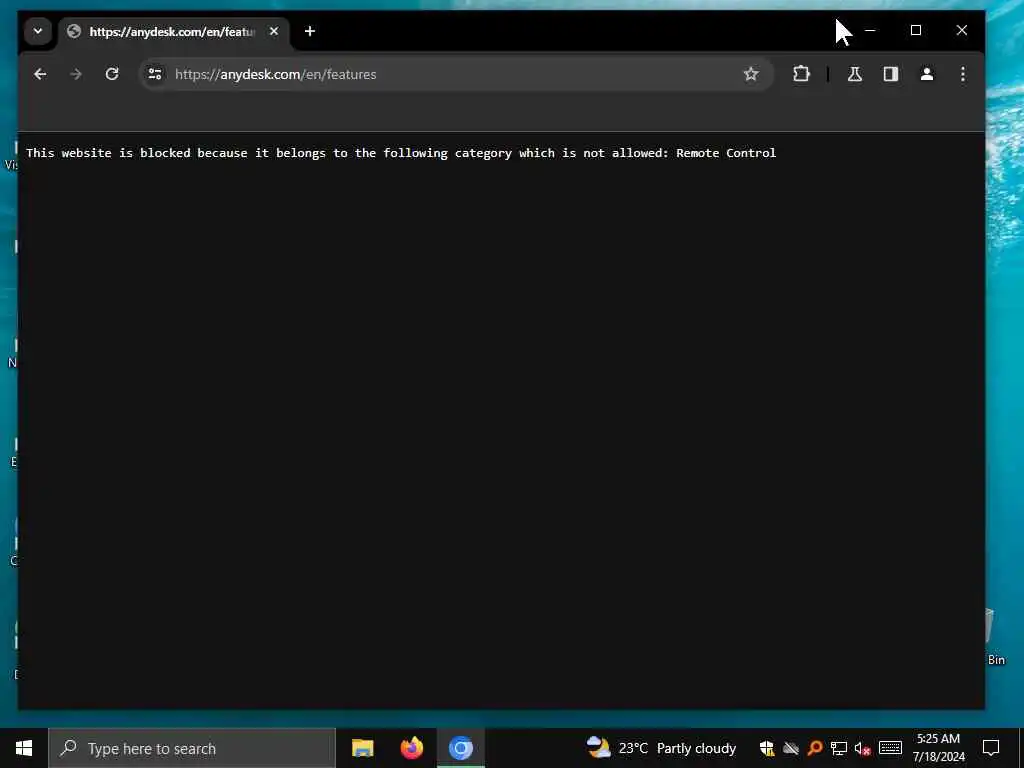Open Windows Security tray icon

point(767,748)
